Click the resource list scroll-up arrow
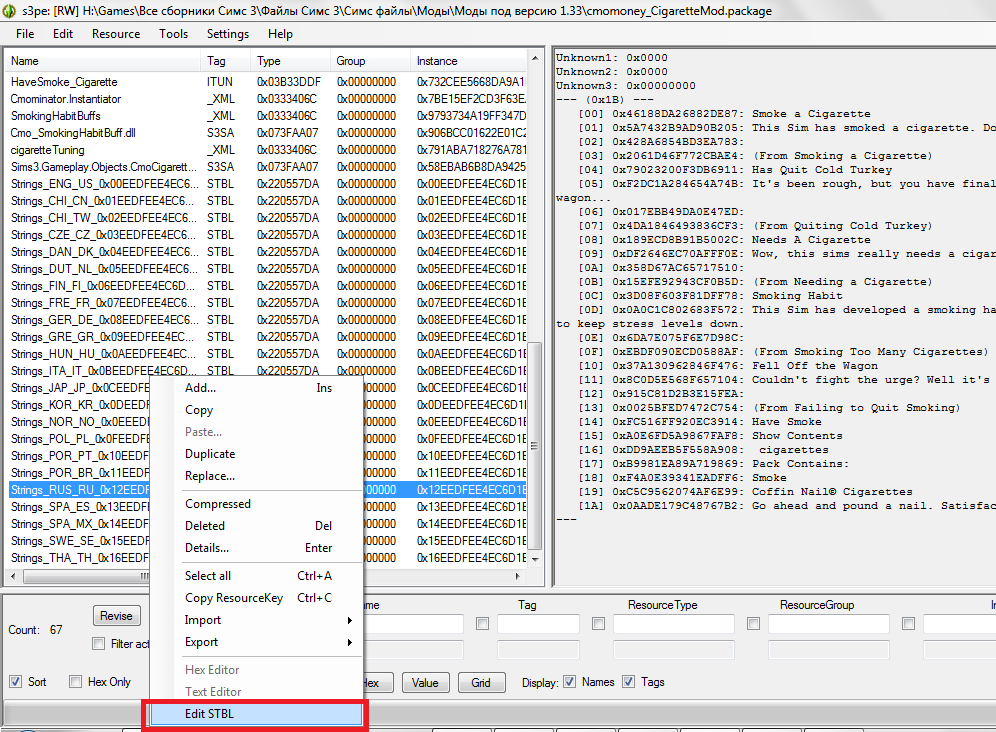The image size is (996, 732). 536,61
